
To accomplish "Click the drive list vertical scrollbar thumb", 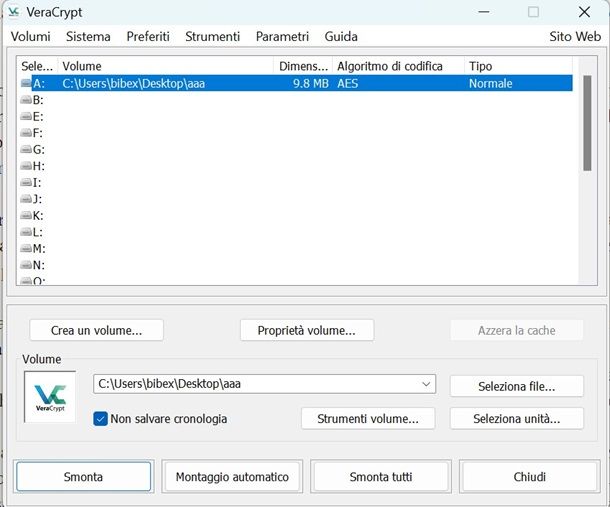I will [587, 123].
